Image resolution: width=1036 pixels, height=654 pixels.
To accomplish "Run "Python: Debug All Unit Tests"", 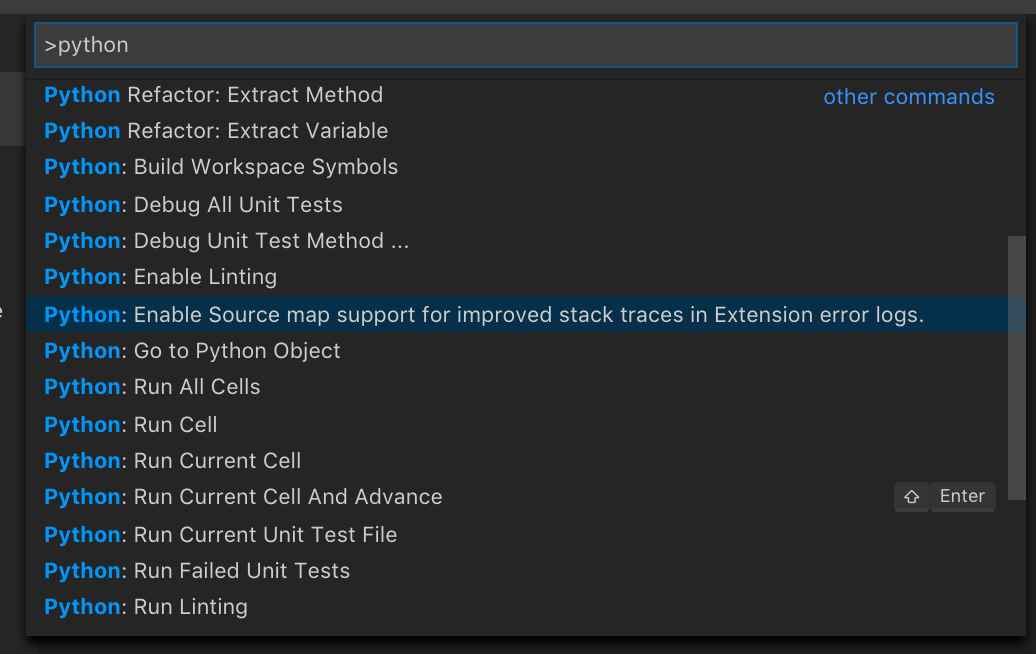I will pos(193,204).
